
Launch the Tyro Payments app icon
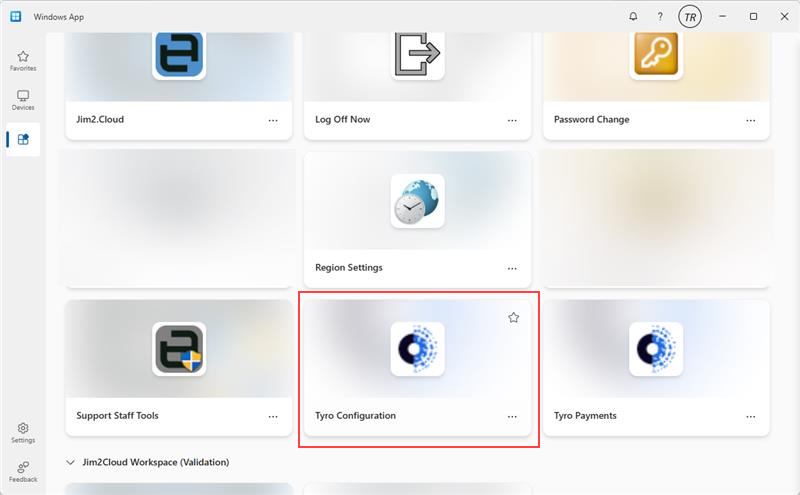pyautogui.click(x=656, y=349)
